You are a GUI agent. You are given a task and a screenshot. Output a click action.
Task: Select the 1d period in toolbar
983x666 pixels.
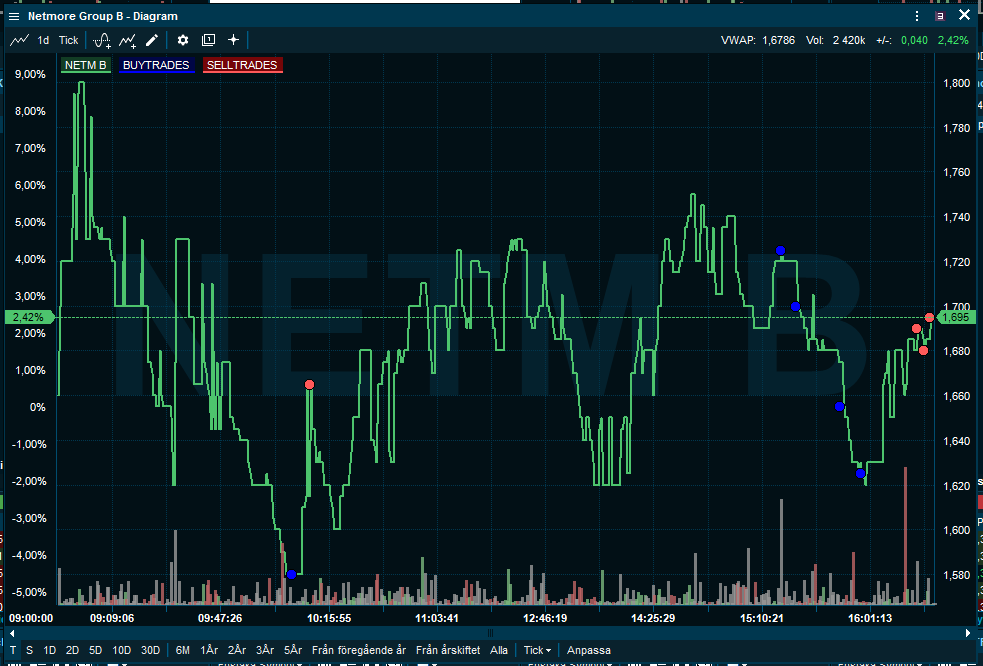pos(43,40)
